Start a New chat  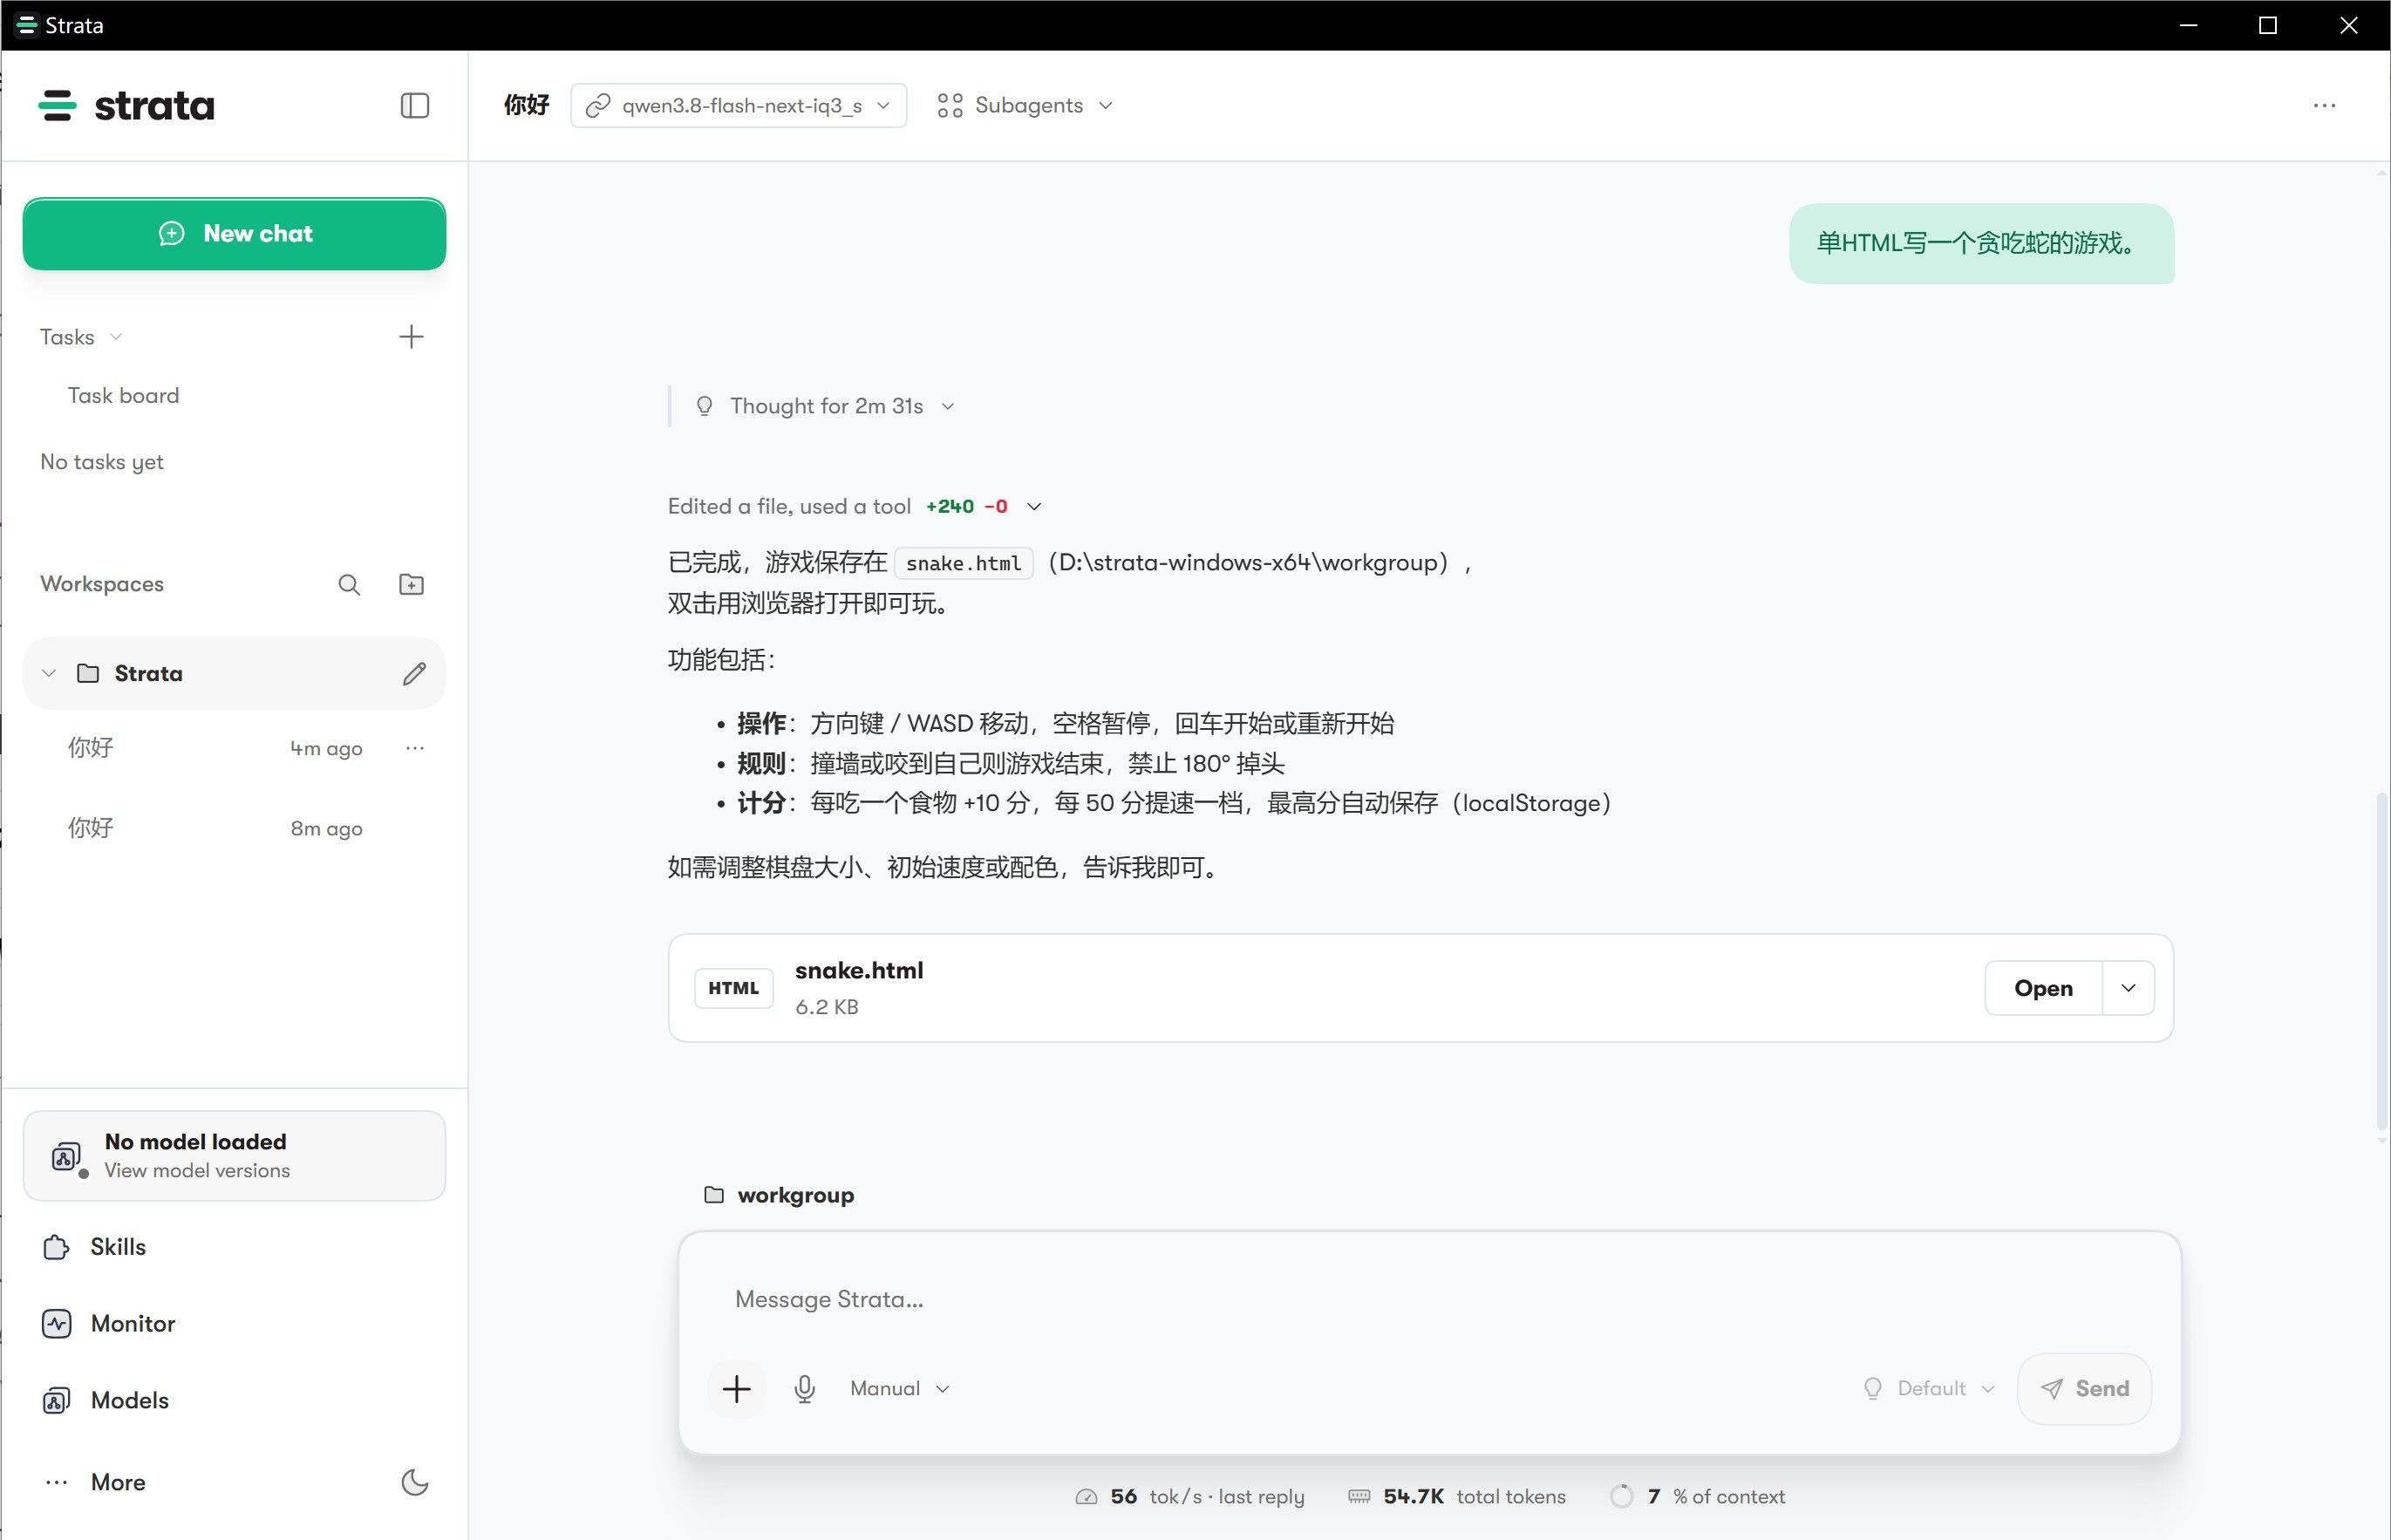coord(234,234)
